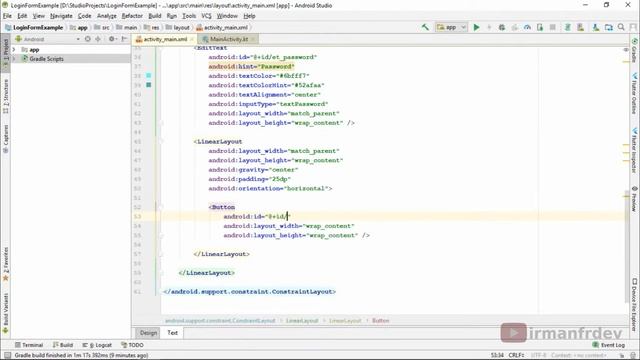This screenshot has height=360, width=640.
Task: Click LoginFormExample breadcrumb
Action: point(34,27)
